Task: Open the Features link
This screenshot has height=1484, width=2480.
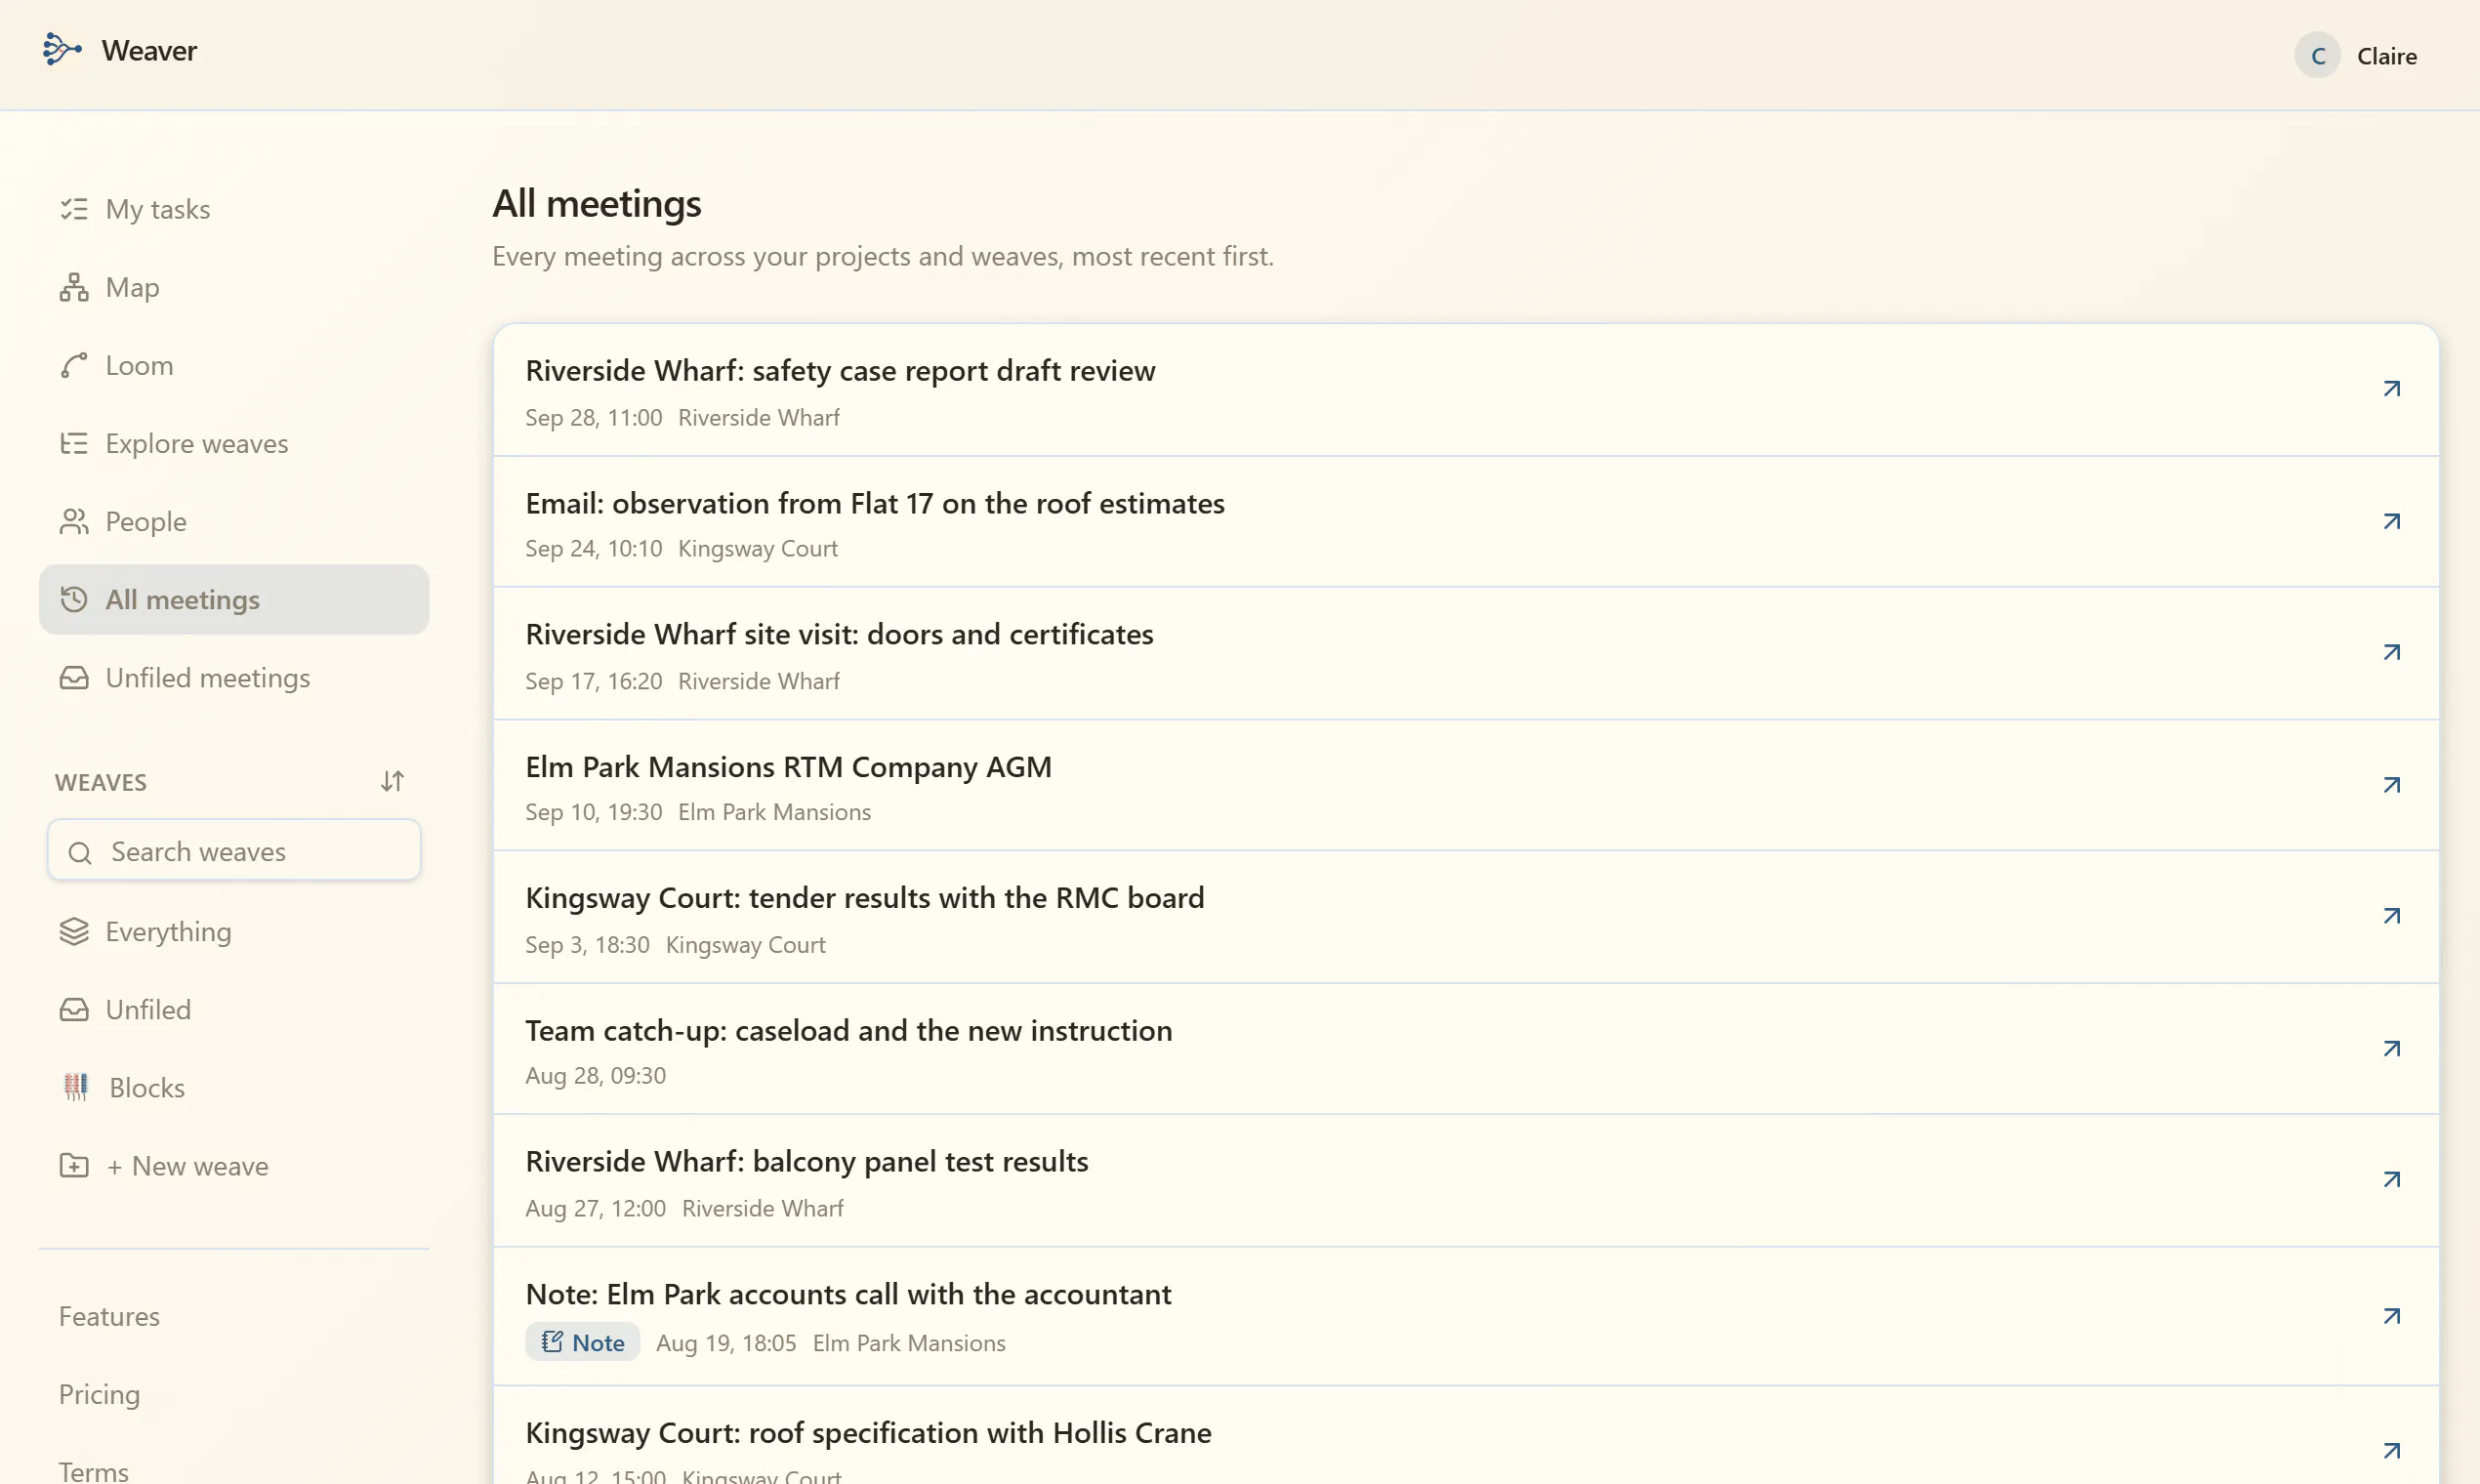Action: point(109,1316)
